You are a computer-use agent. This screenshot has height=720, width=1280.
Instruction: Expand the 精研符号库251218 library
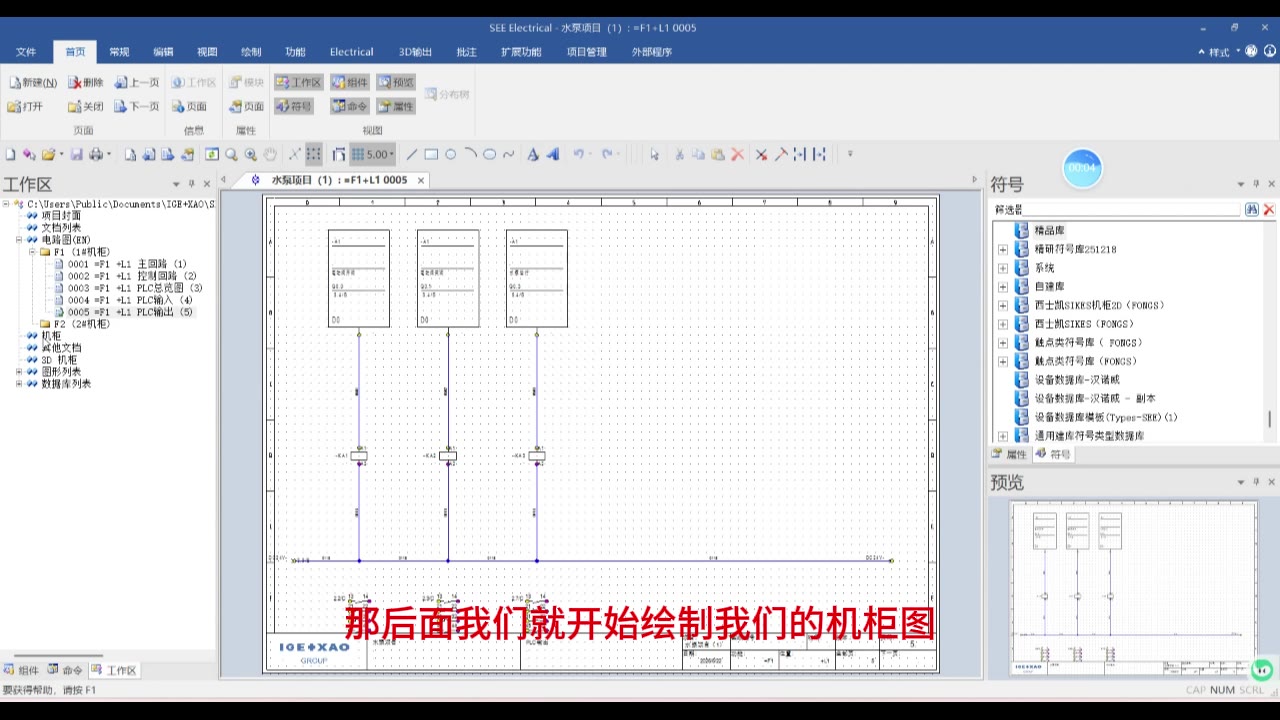coord(1003,249)
